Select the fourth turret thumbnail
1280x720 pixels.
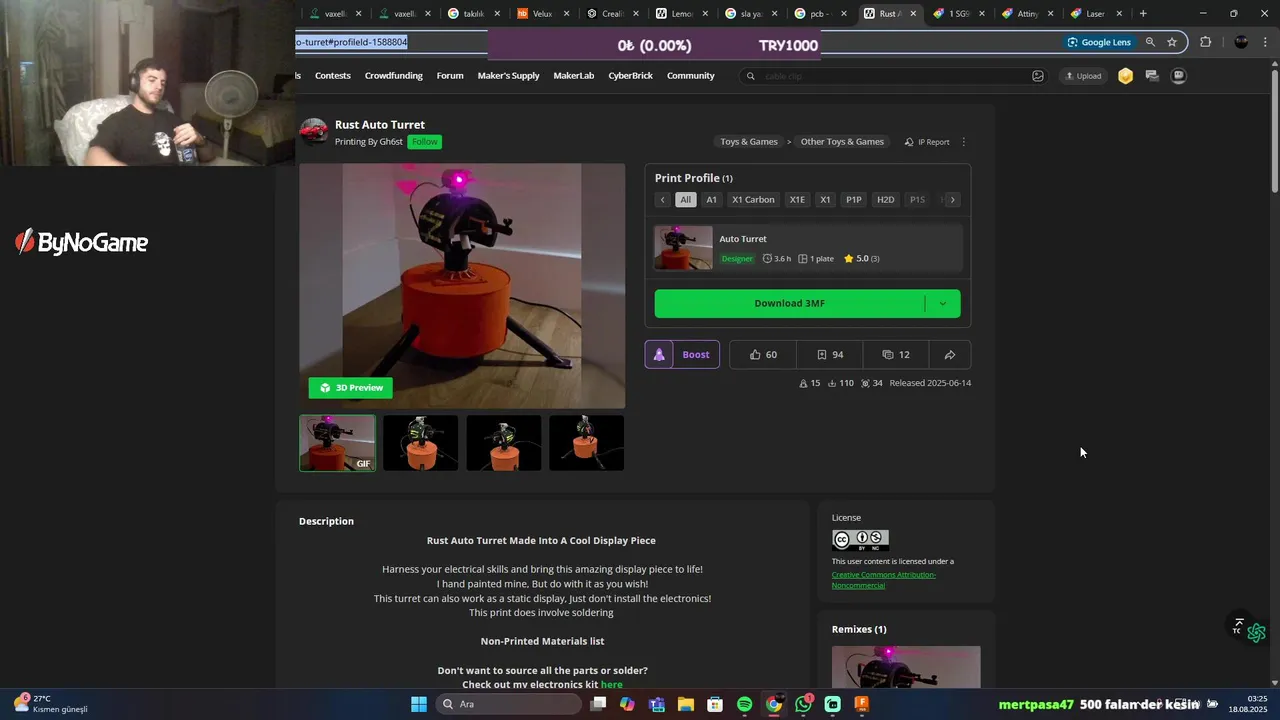pos(587,443)
